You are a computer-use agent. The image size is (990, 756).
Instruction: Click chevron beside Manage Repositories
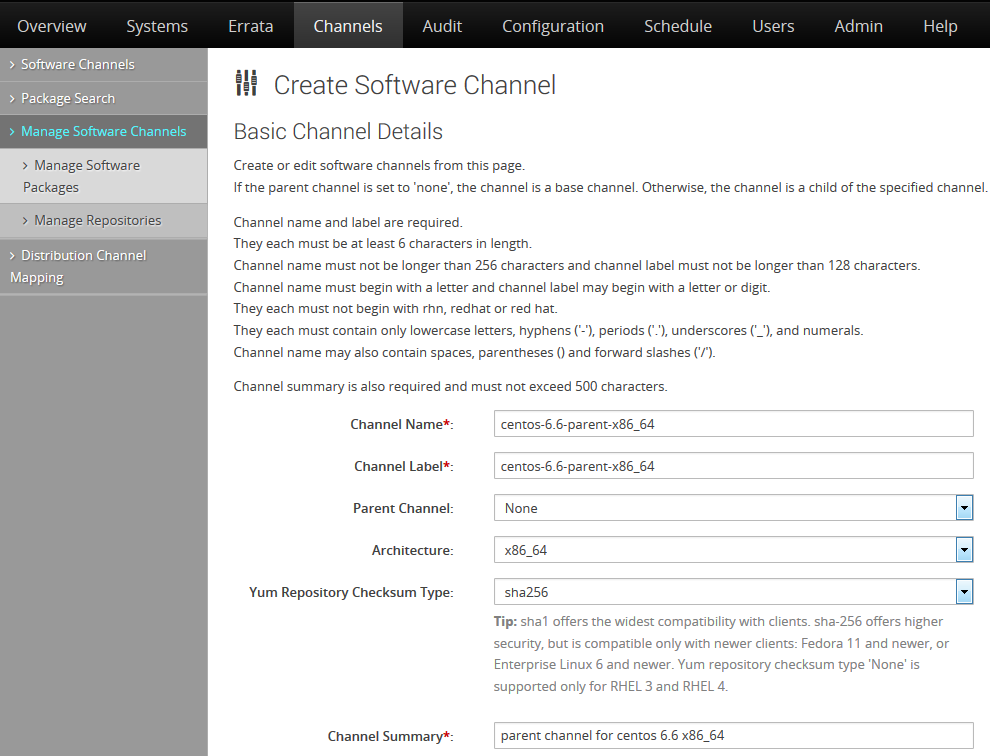(x=25, y=220)
